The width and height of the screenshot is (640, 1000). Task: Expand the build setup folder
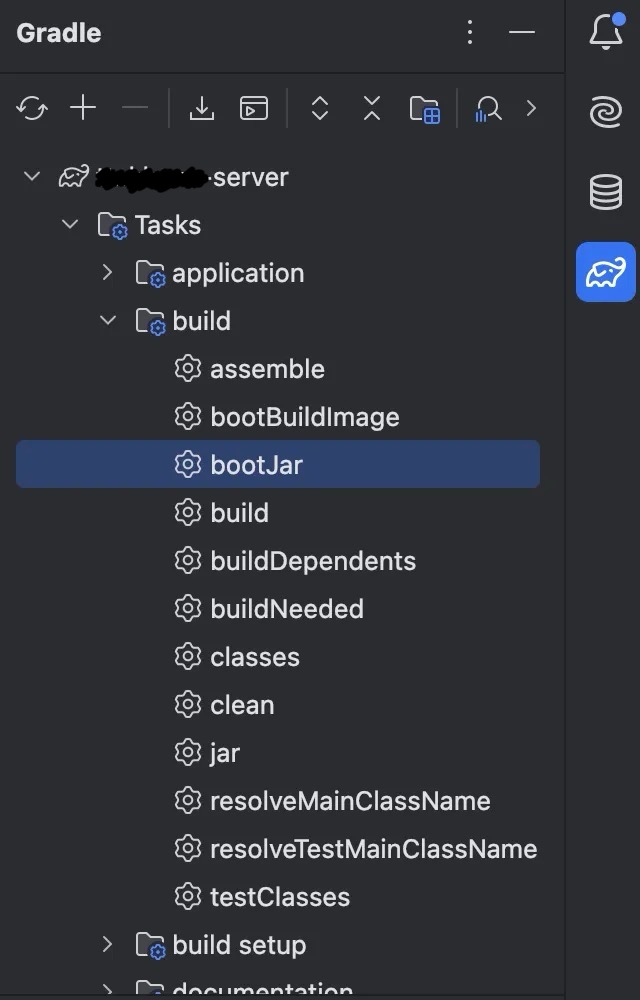pos(108,945)
